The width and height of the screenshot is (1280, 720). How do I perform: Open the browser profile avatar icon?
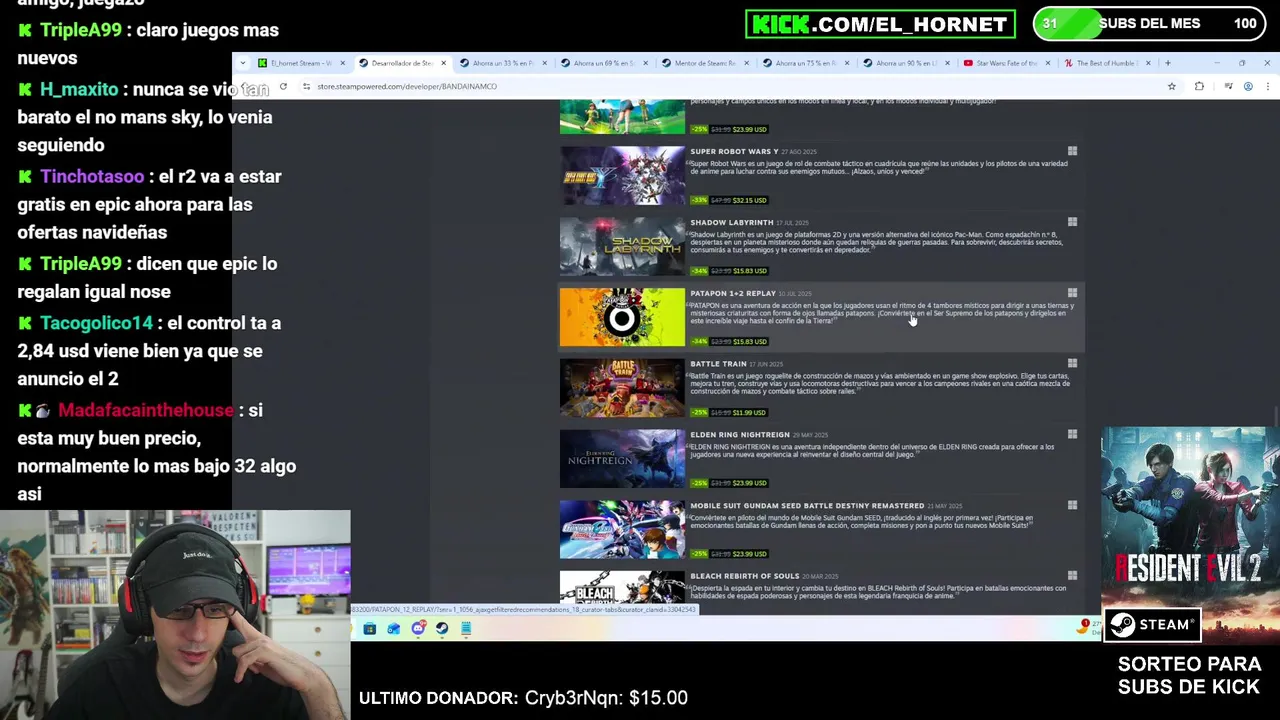pos(1248,87)
